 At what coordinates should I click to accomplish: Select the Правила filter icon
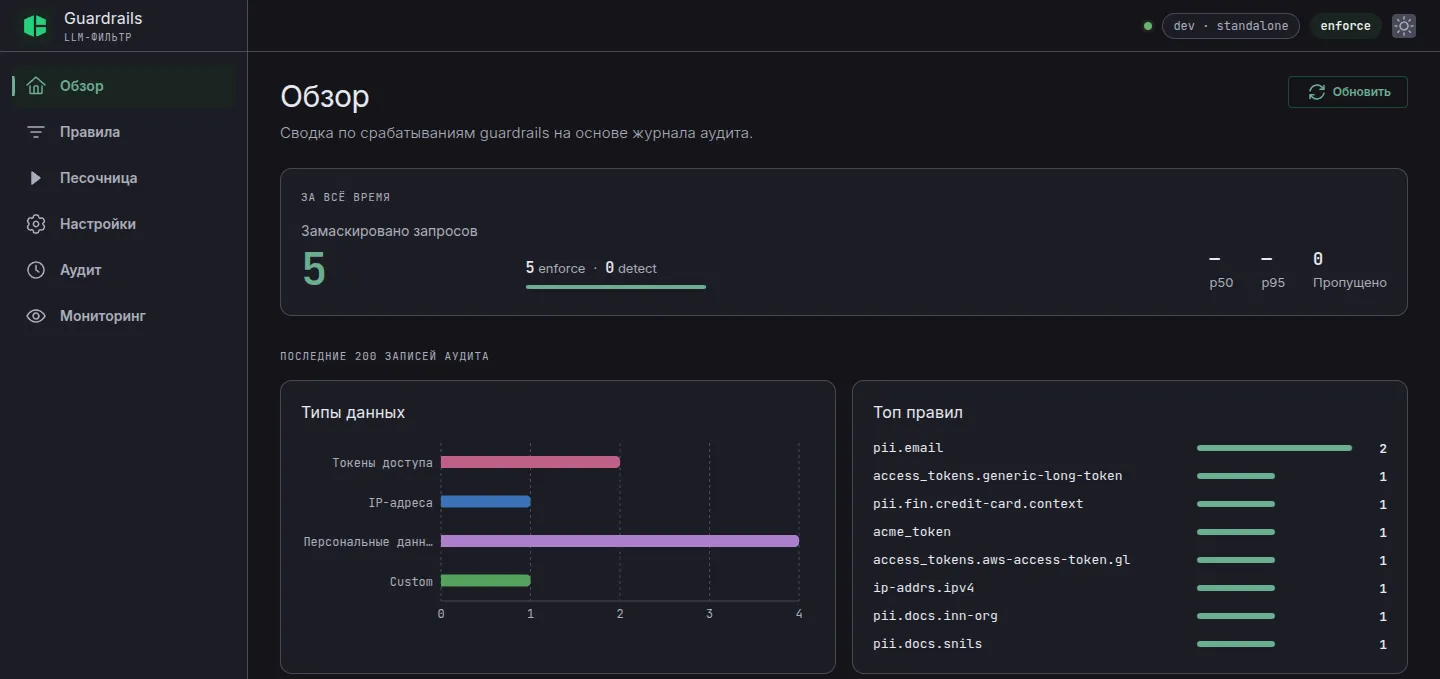point(36,132)
